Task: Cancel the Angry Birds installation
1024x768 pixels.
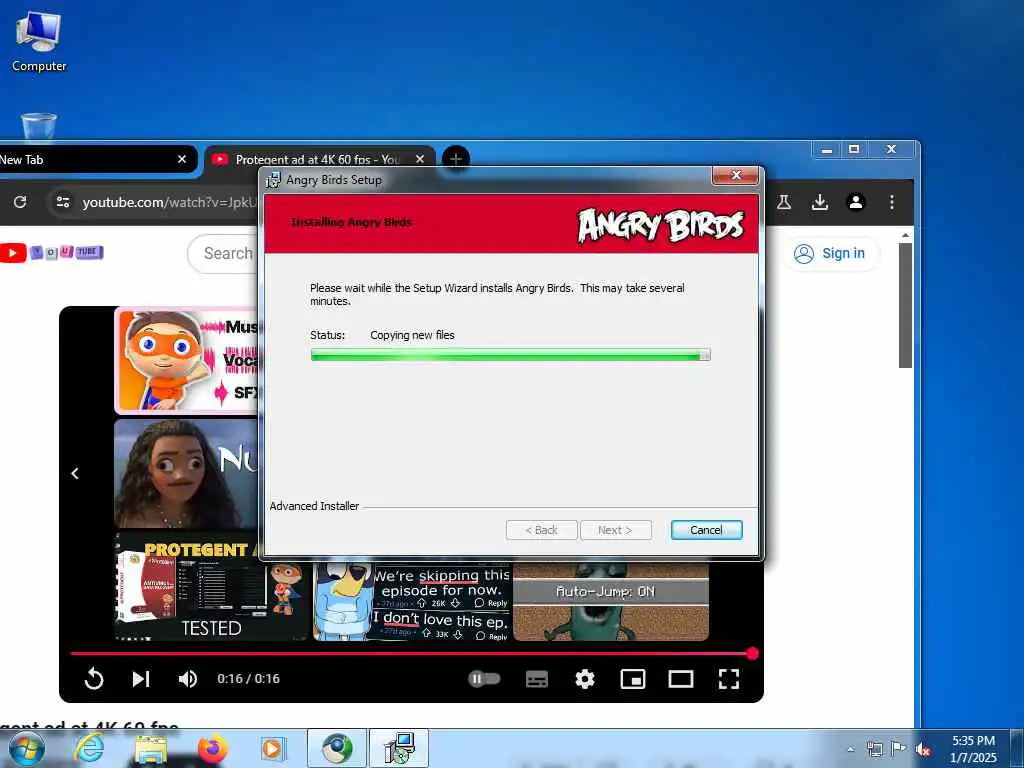Action: pyautogui.click(x=706, y=530)
